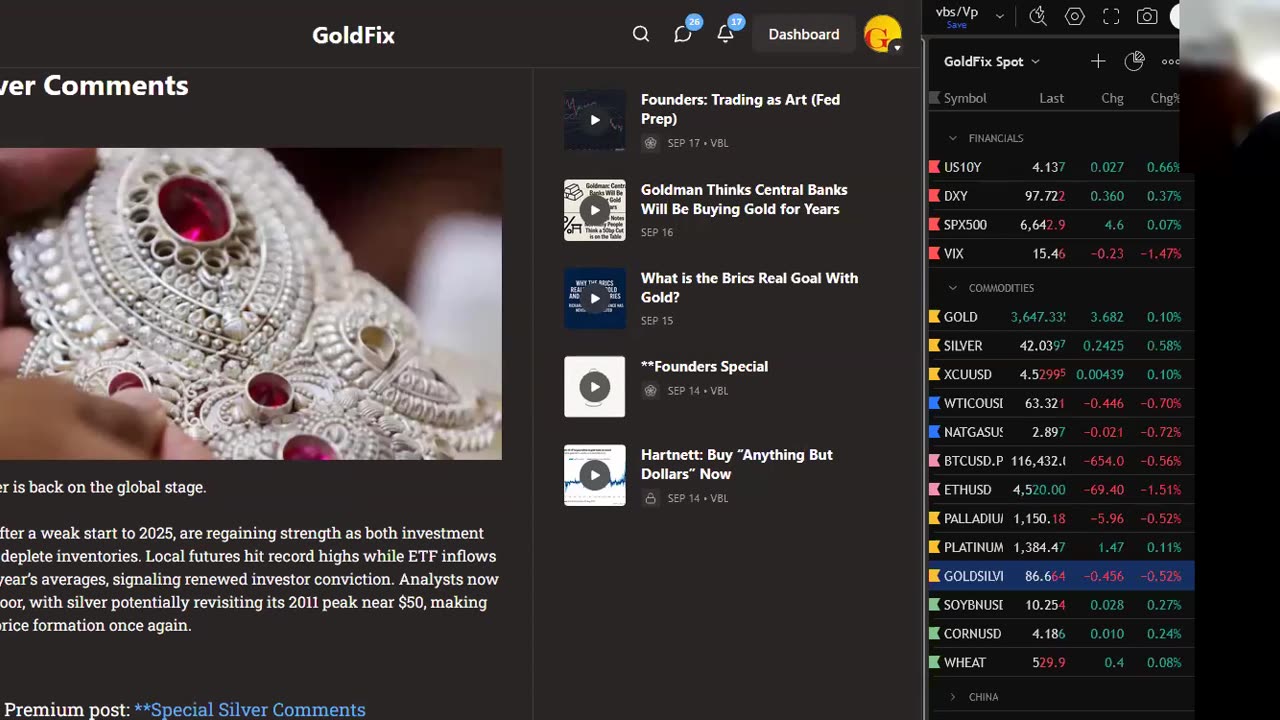Sort watchlist by Chg column
Viewport: 1280px width, 720px height.
[x=1112, y=98]
